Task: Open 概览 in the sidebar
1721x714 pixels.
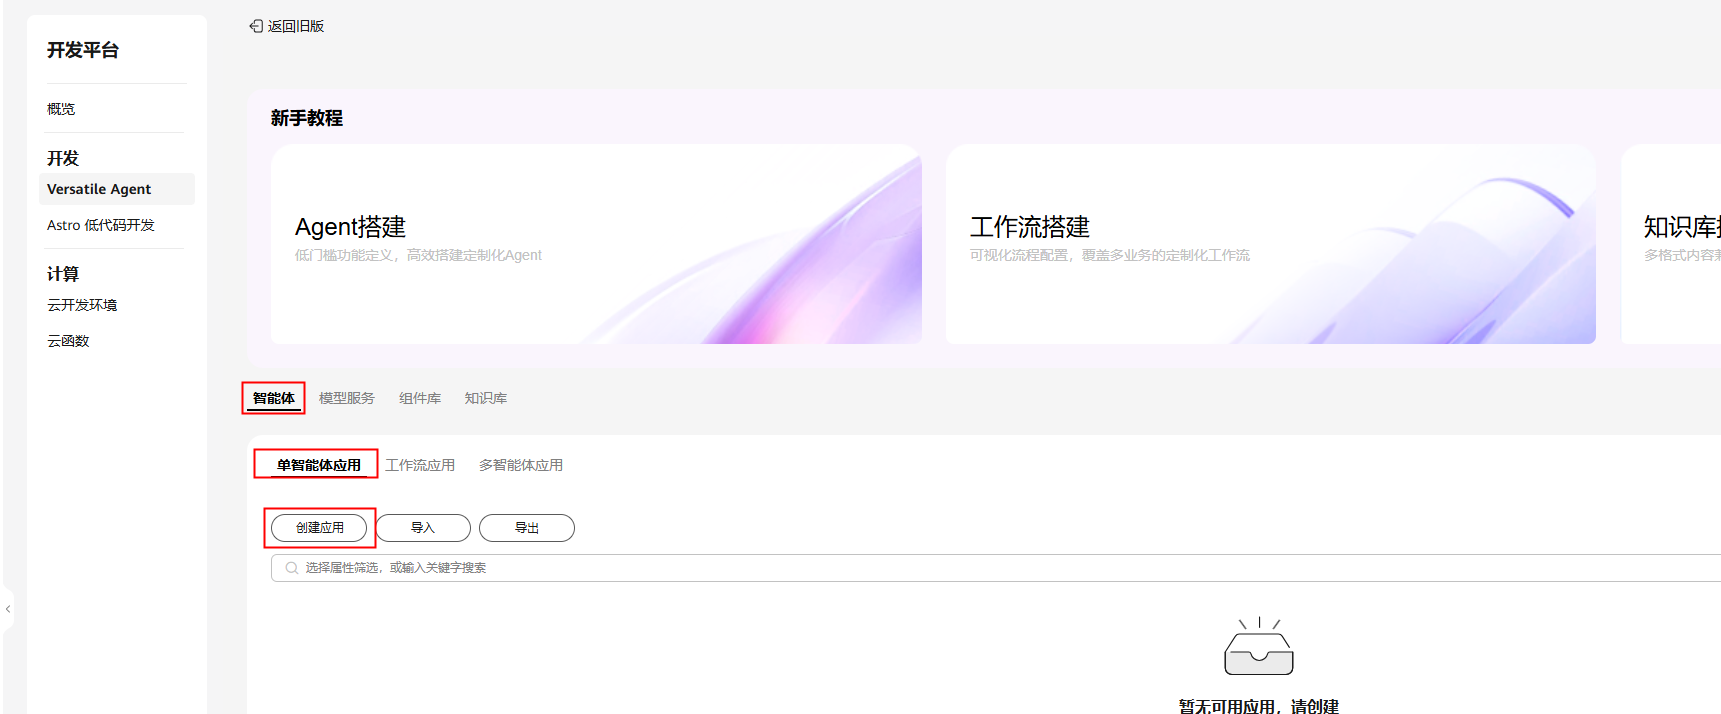Action: coord(61,109)
